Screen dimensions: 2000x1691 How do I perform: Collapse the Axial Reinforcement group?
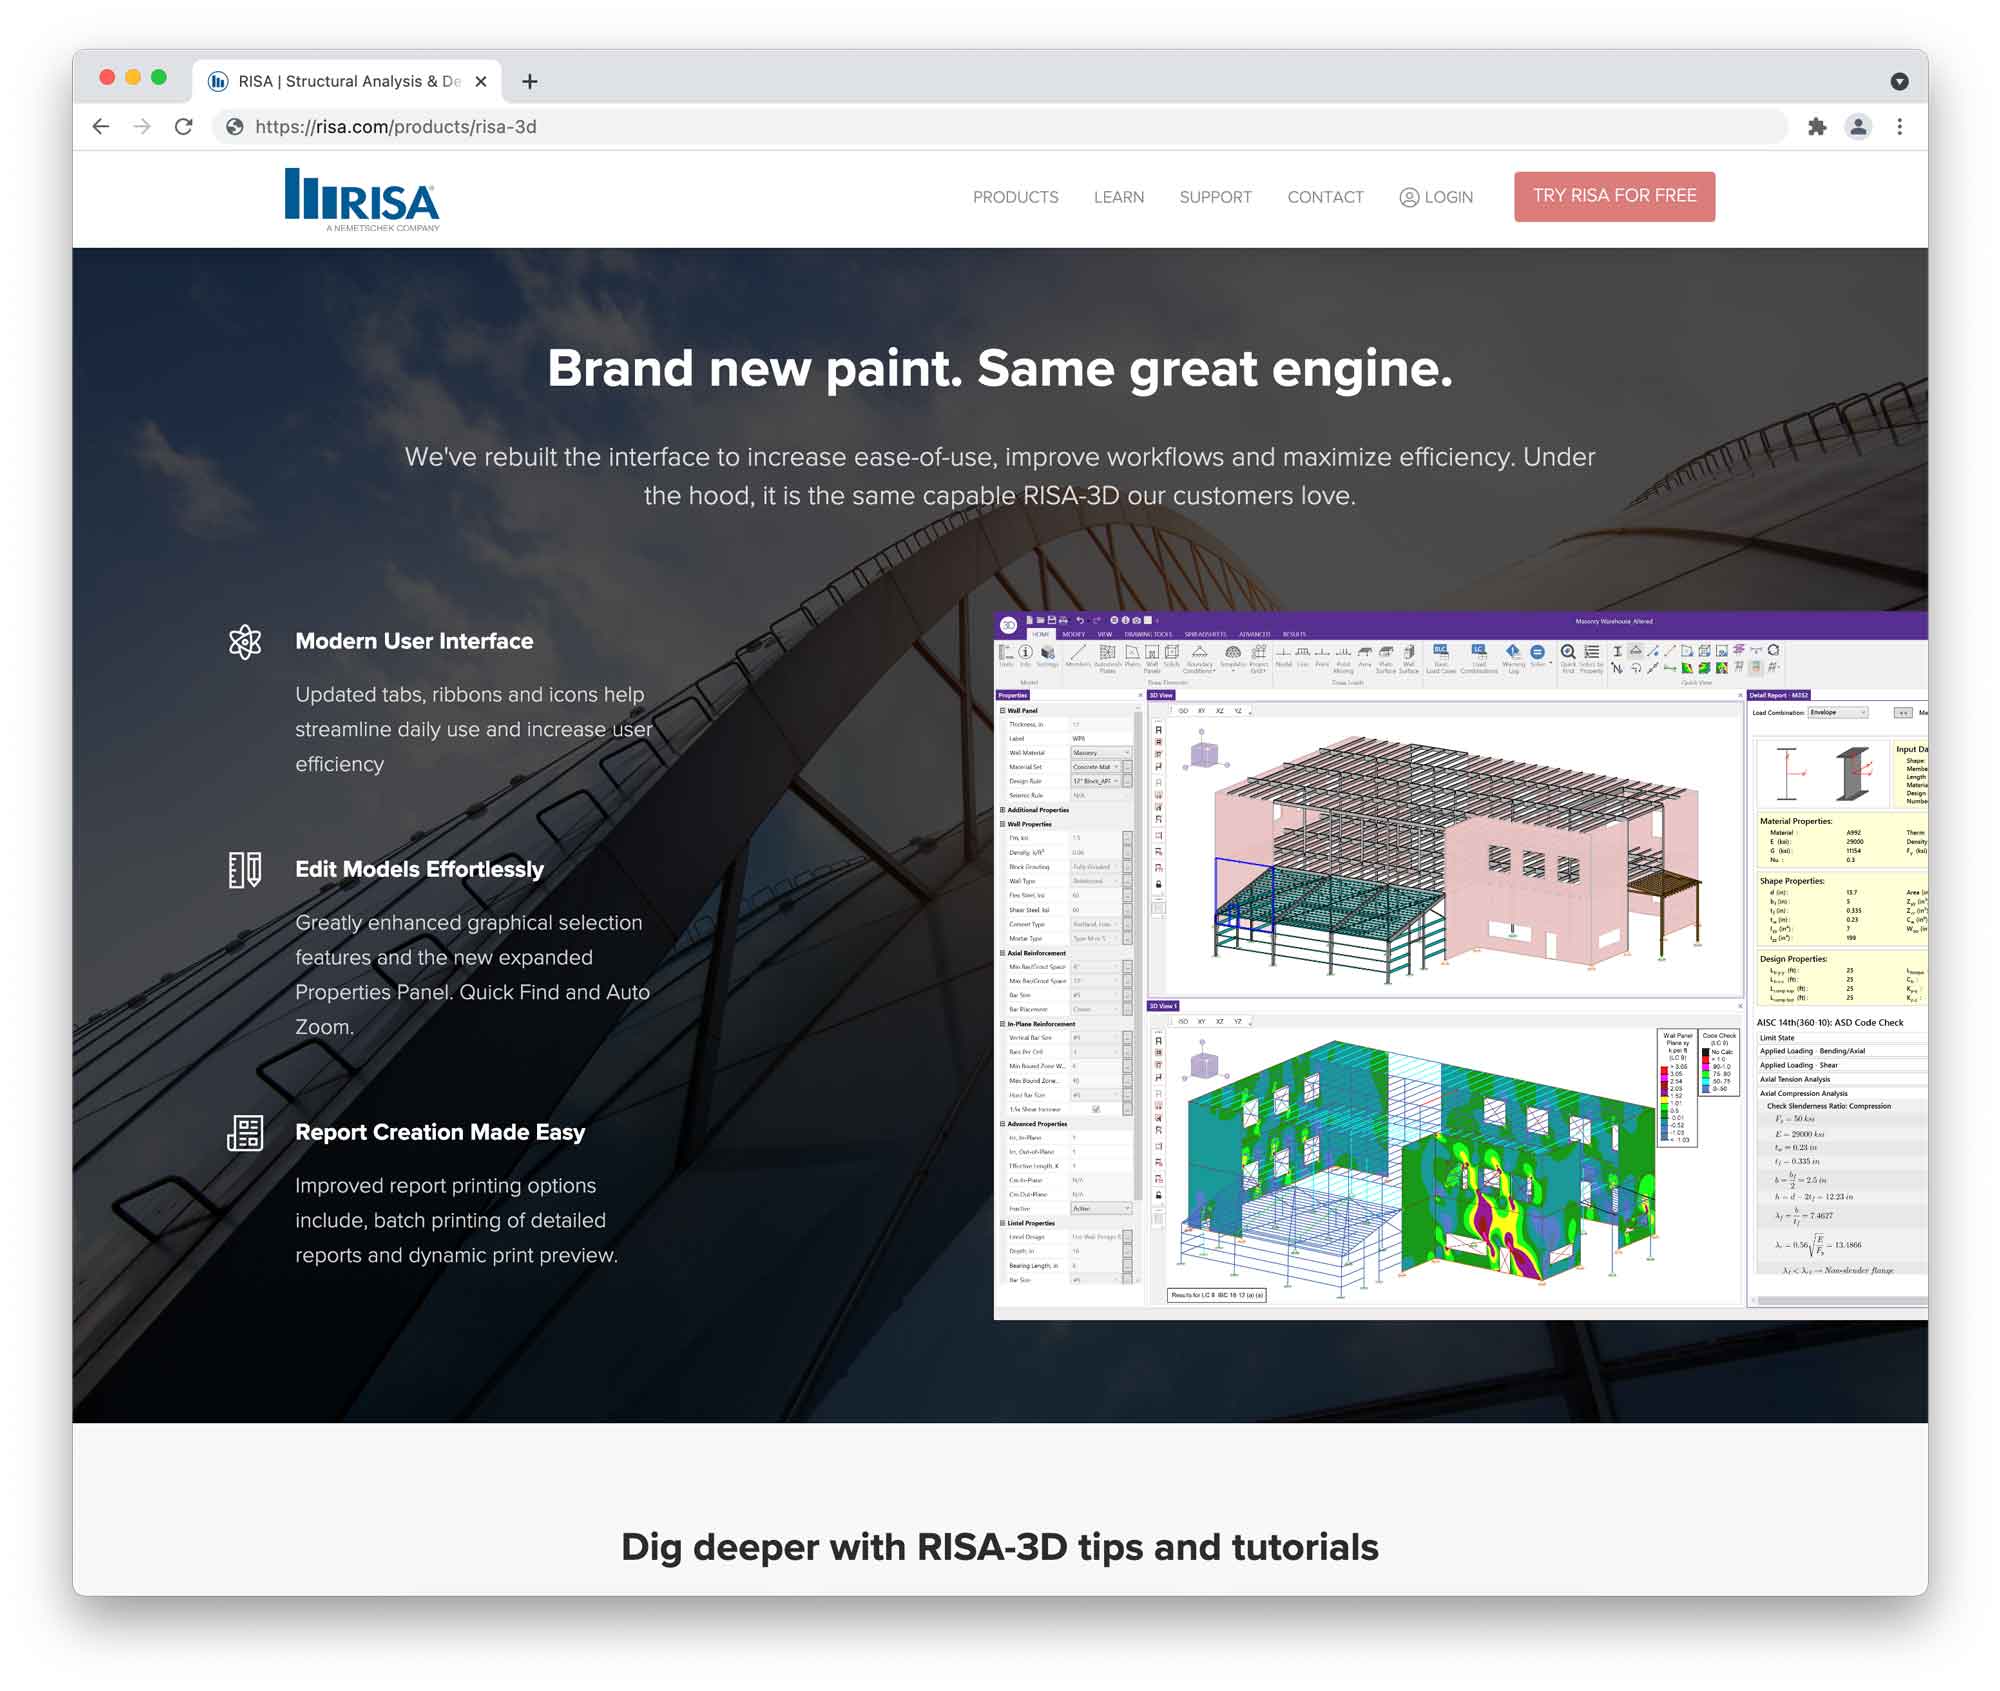tap(1002, 953)
